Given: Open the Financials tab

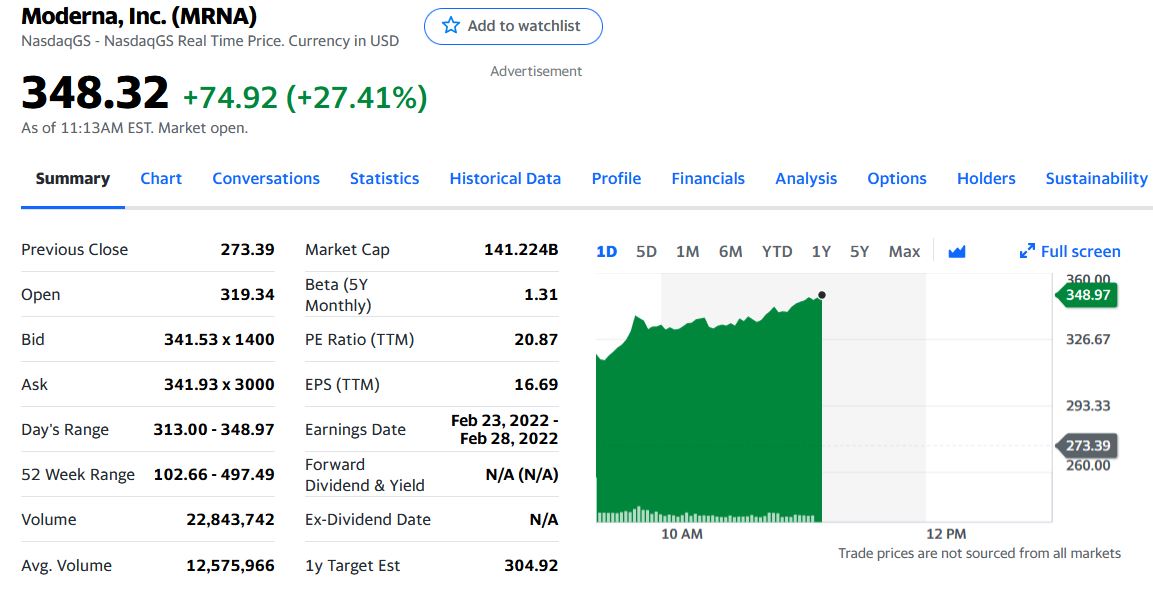Looking at the screenshot, I should tap(708, 179).
